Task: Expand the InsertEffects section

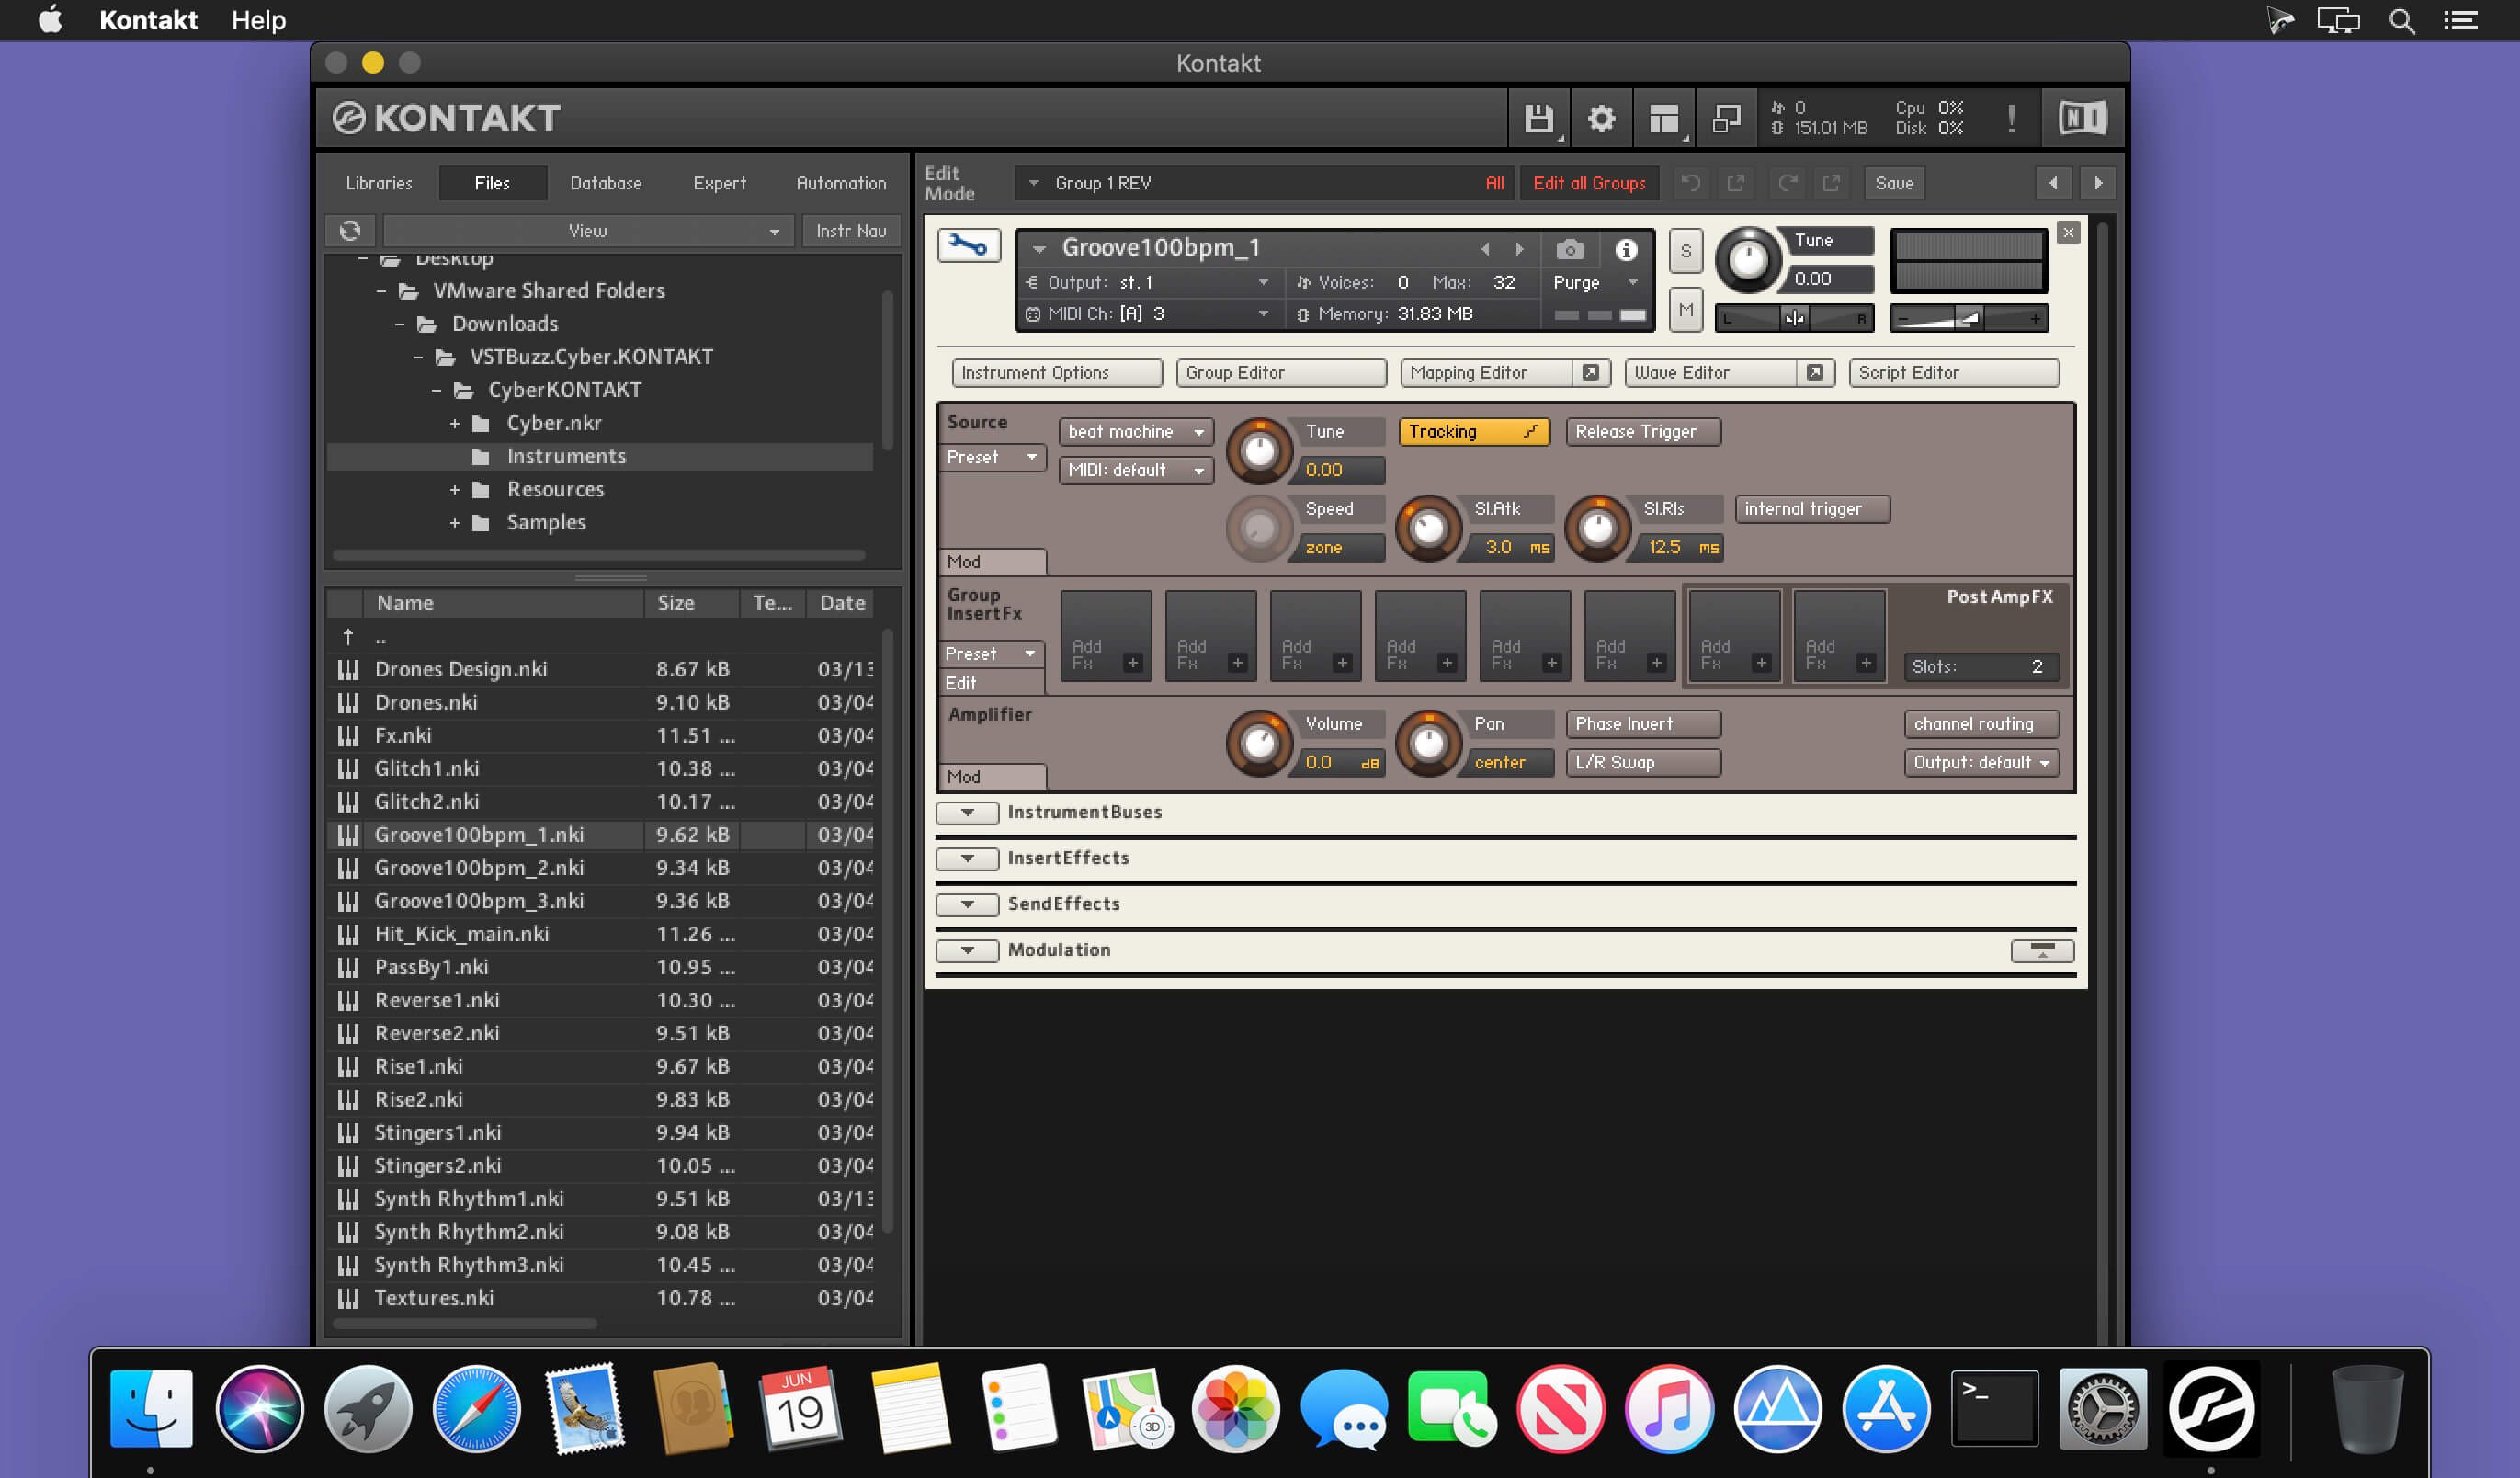Action: click(x=967, y=859)
